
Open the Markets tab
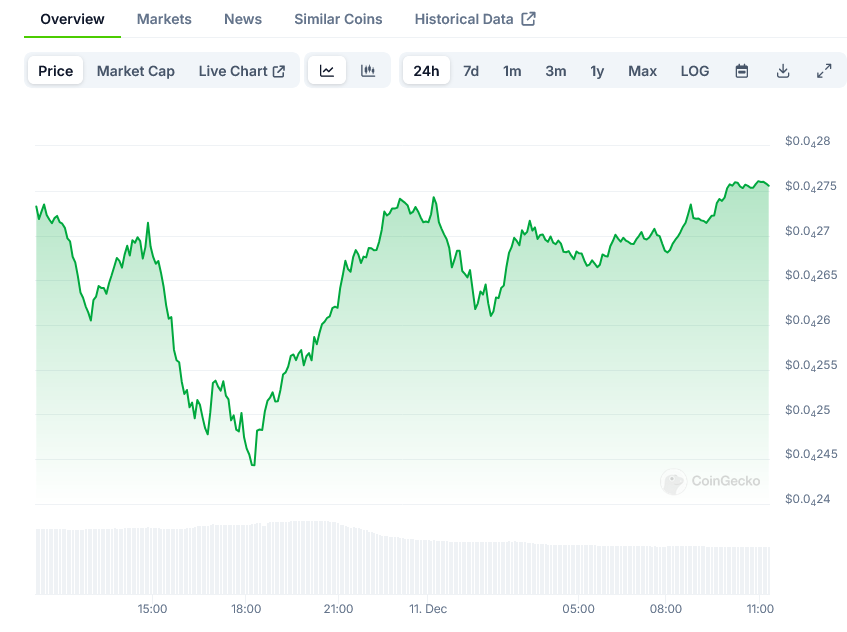164,19
